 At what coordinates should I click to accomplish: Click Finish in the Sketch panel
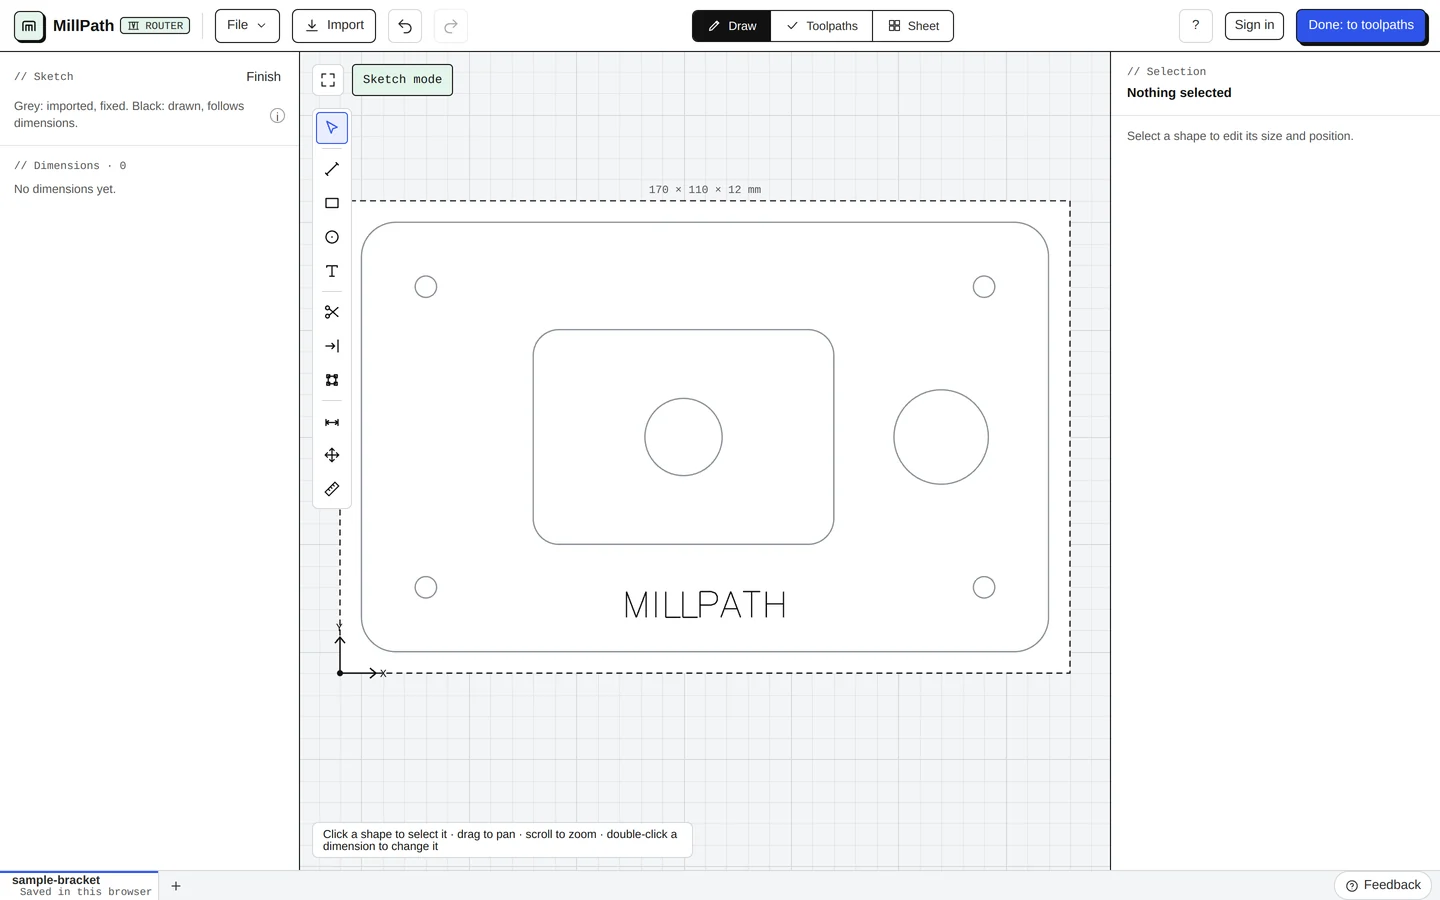coord(264,77)
